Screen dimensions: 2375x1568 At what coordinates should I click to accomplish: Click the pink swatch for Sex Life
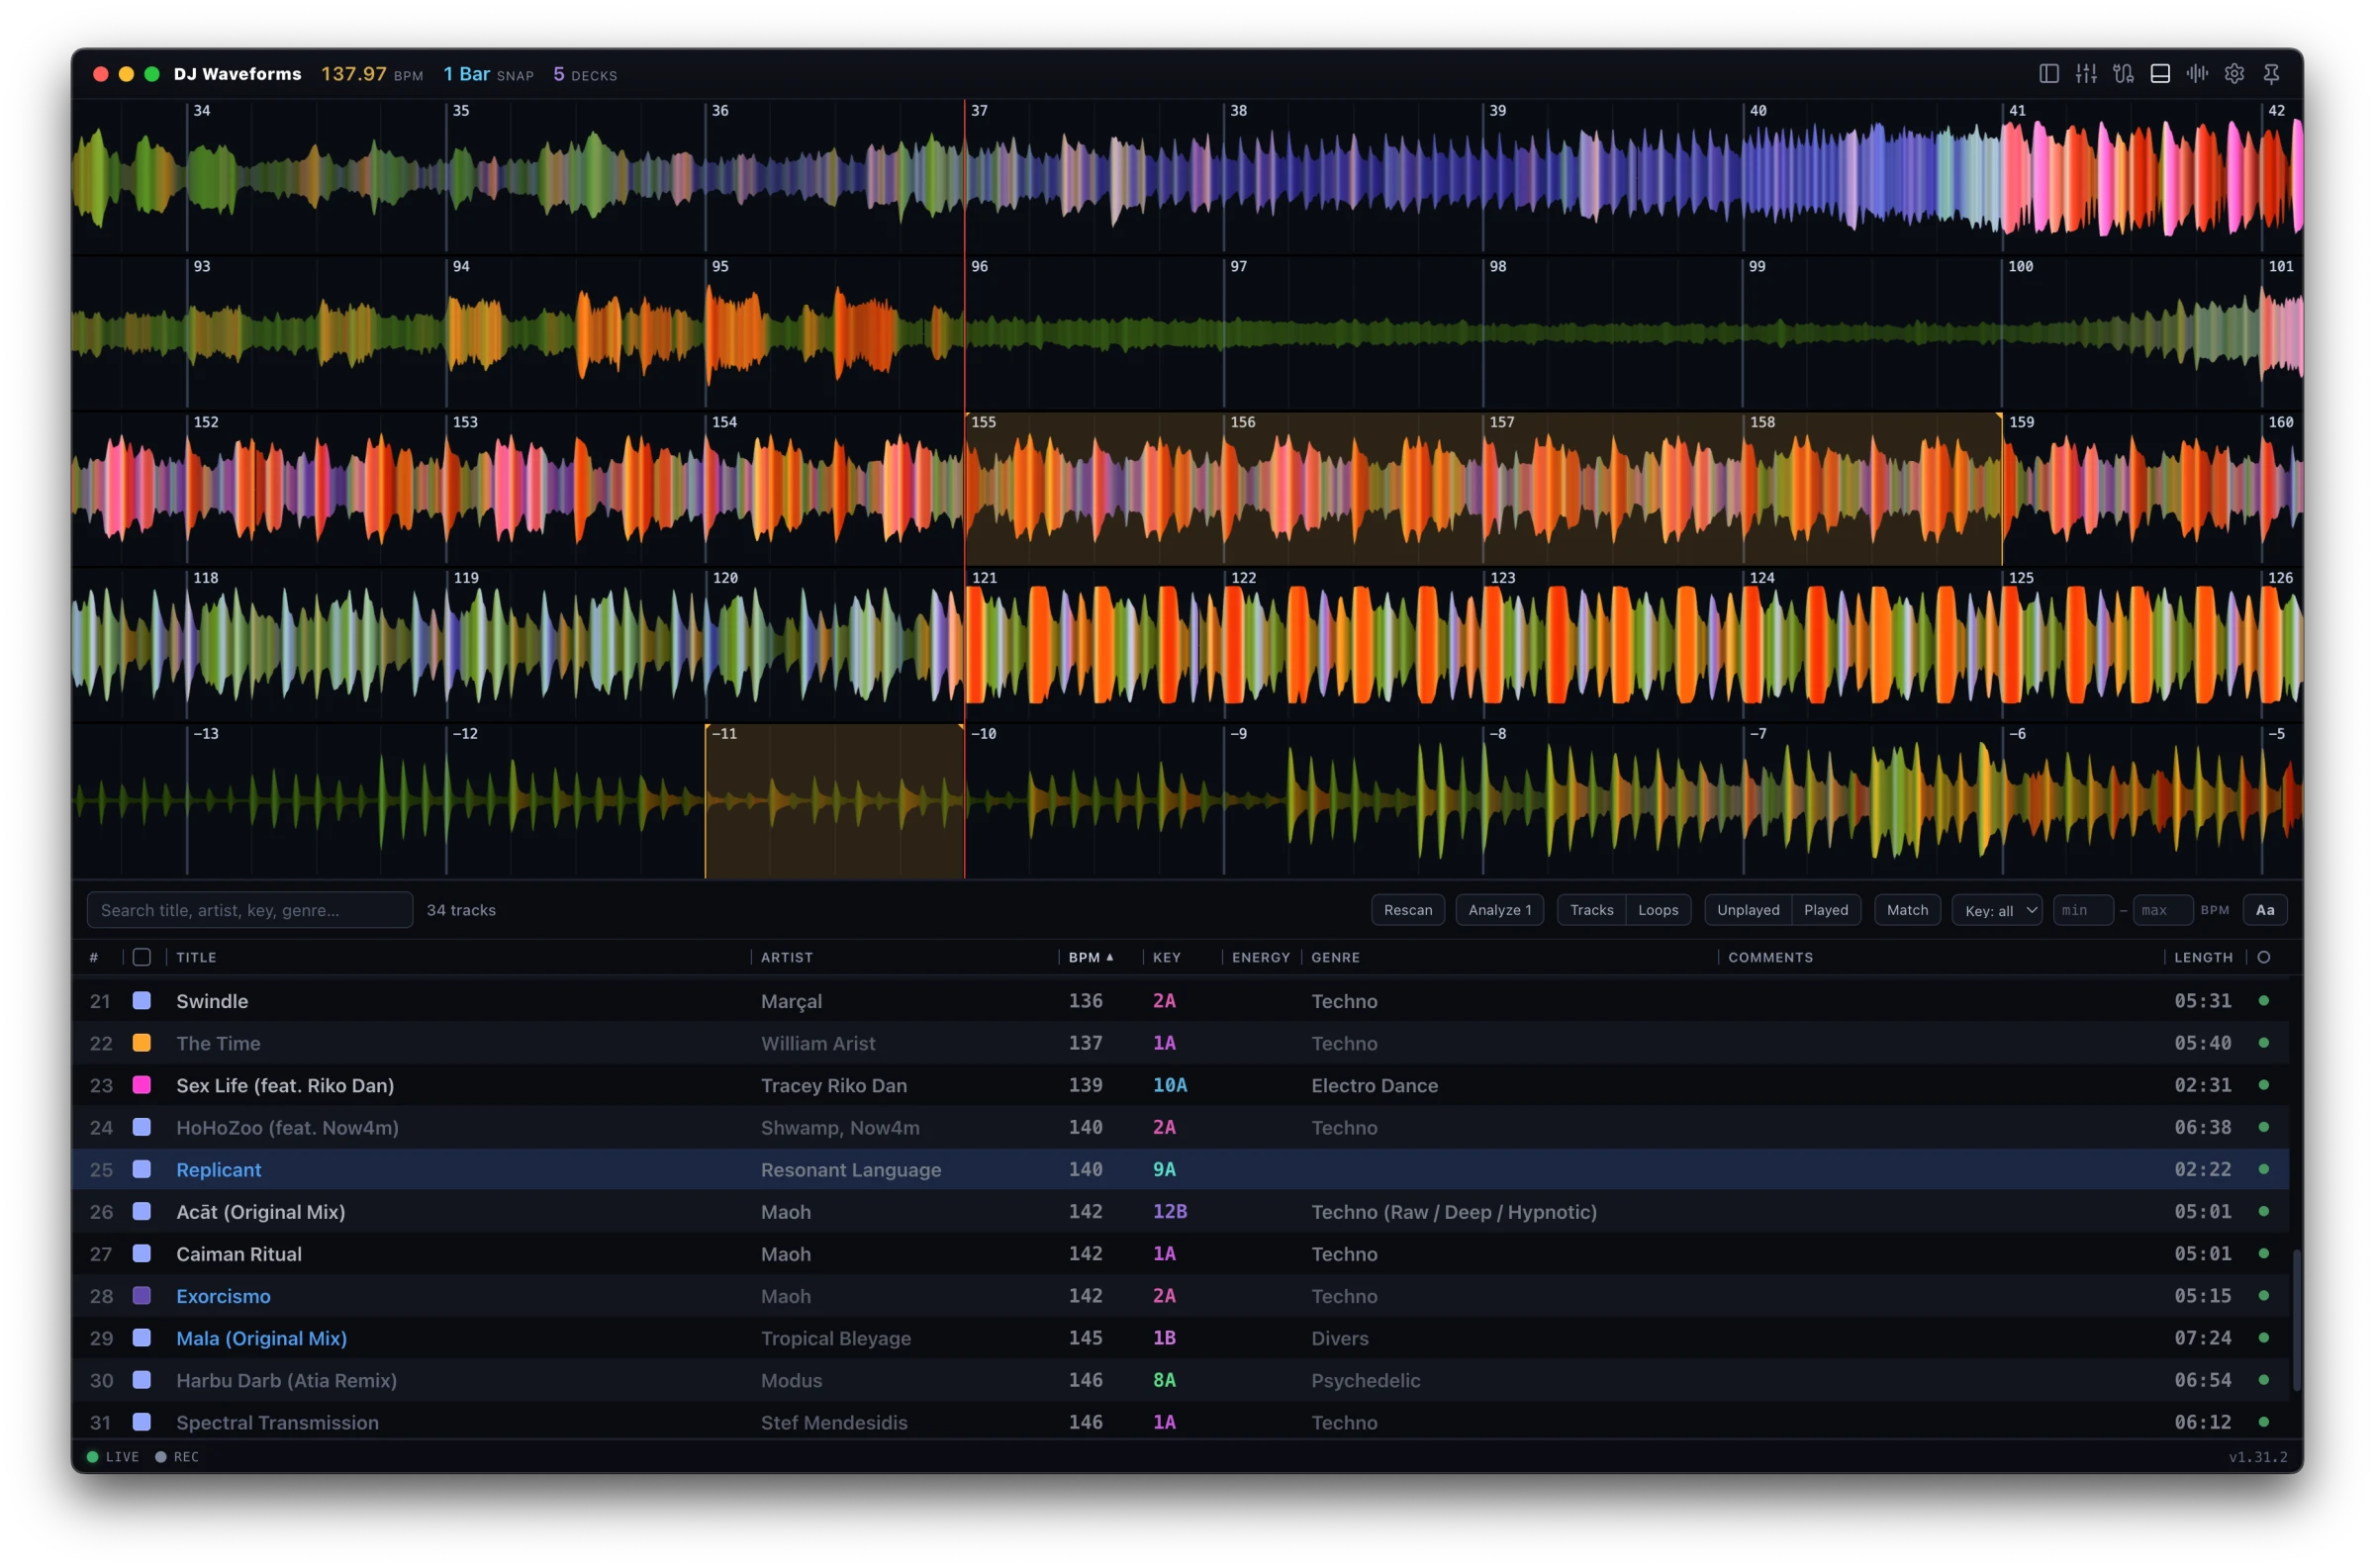[x=142, y=1085]
